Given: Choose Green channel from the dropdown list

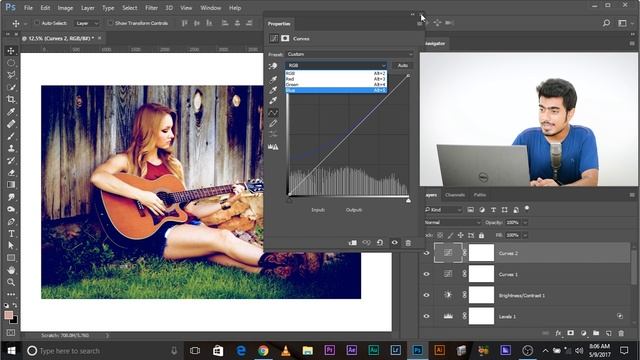Looking at the screenshot, I should pyautogui.click(x=336, y=84).
